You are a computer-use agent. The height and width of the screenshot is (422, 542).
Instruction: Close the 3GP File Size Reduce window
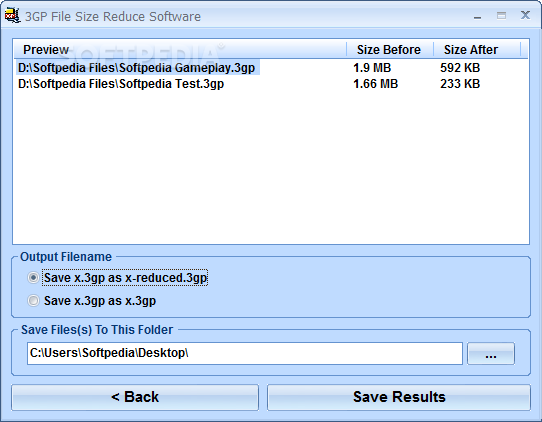[525, 15]
